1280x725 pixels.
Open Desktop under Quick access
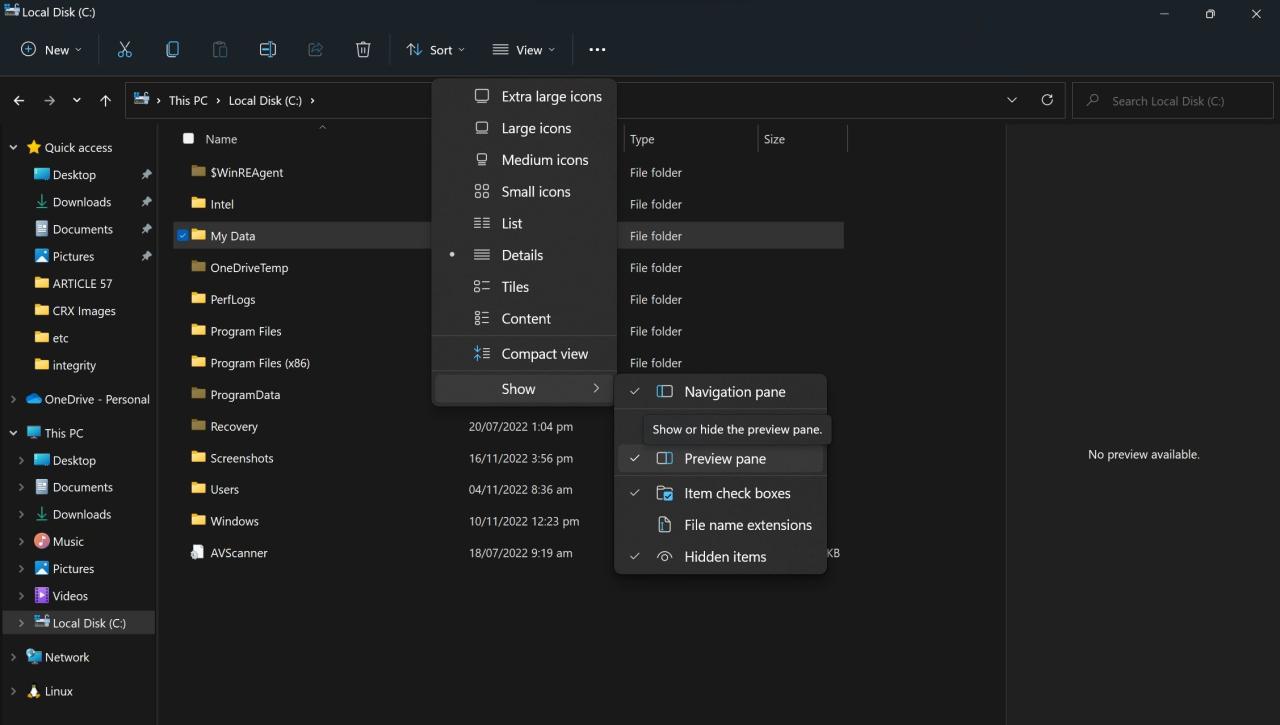coord(74,175)
